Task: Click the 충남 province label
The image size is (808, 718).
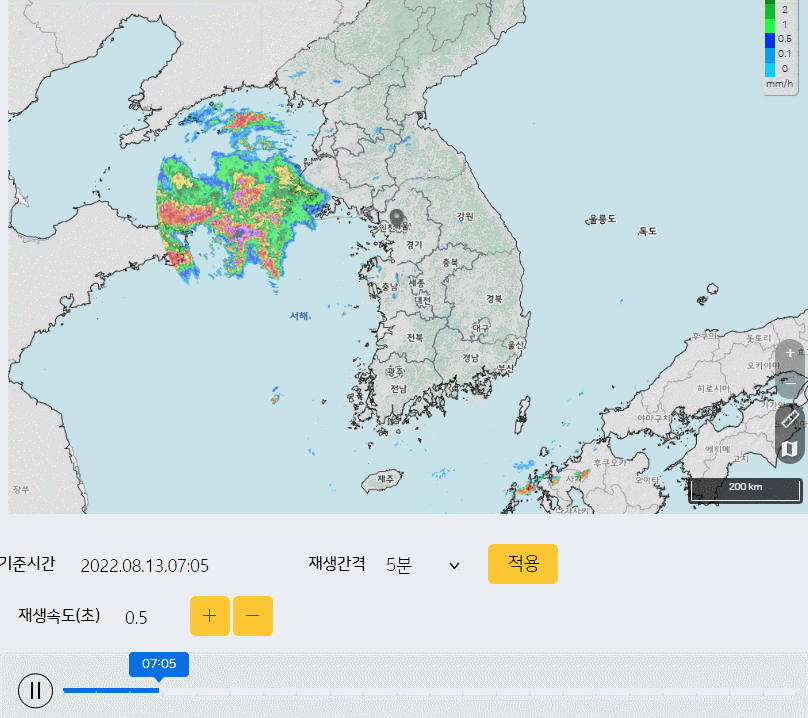Action: pos(390,287)
